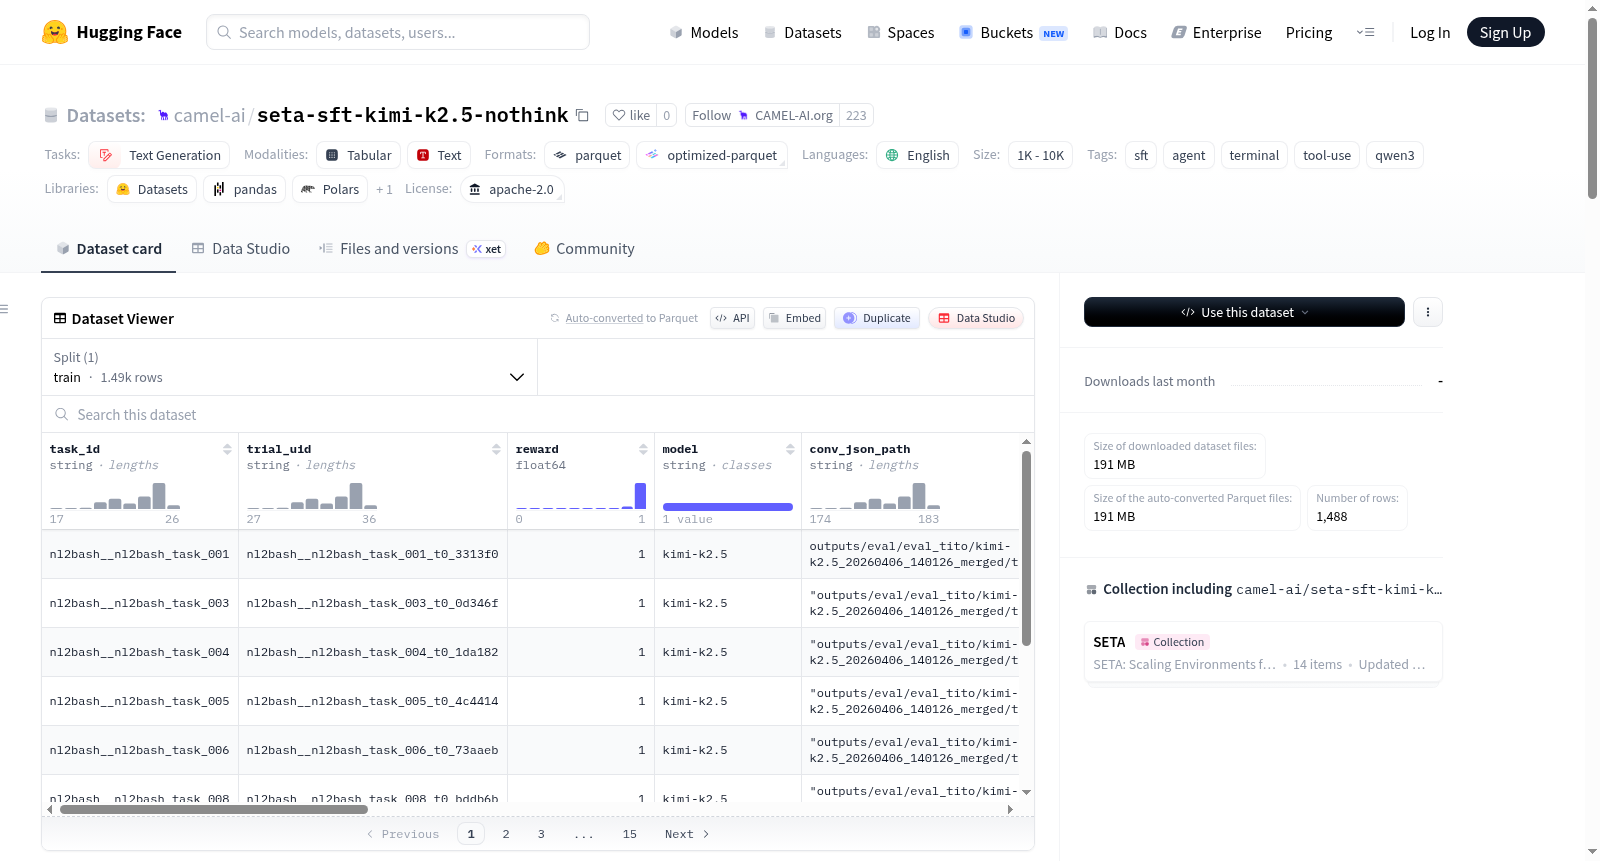Open the apache-2.0 license tag
Screen dimensions: 1600x861
pos(512,189)
